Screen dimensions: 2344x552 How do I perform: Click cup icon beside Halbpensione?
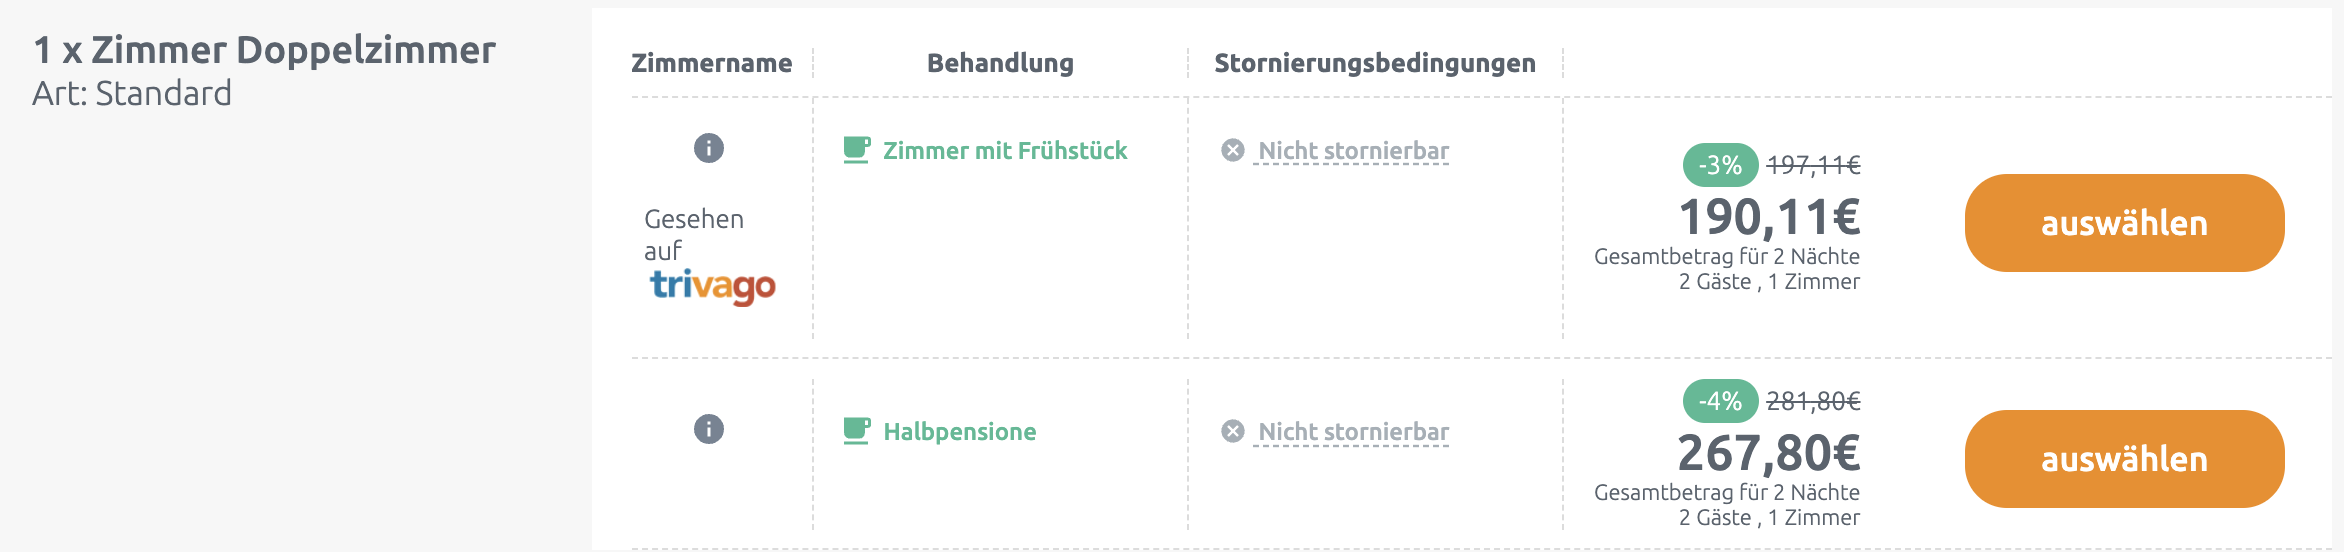tap(857, 431)
